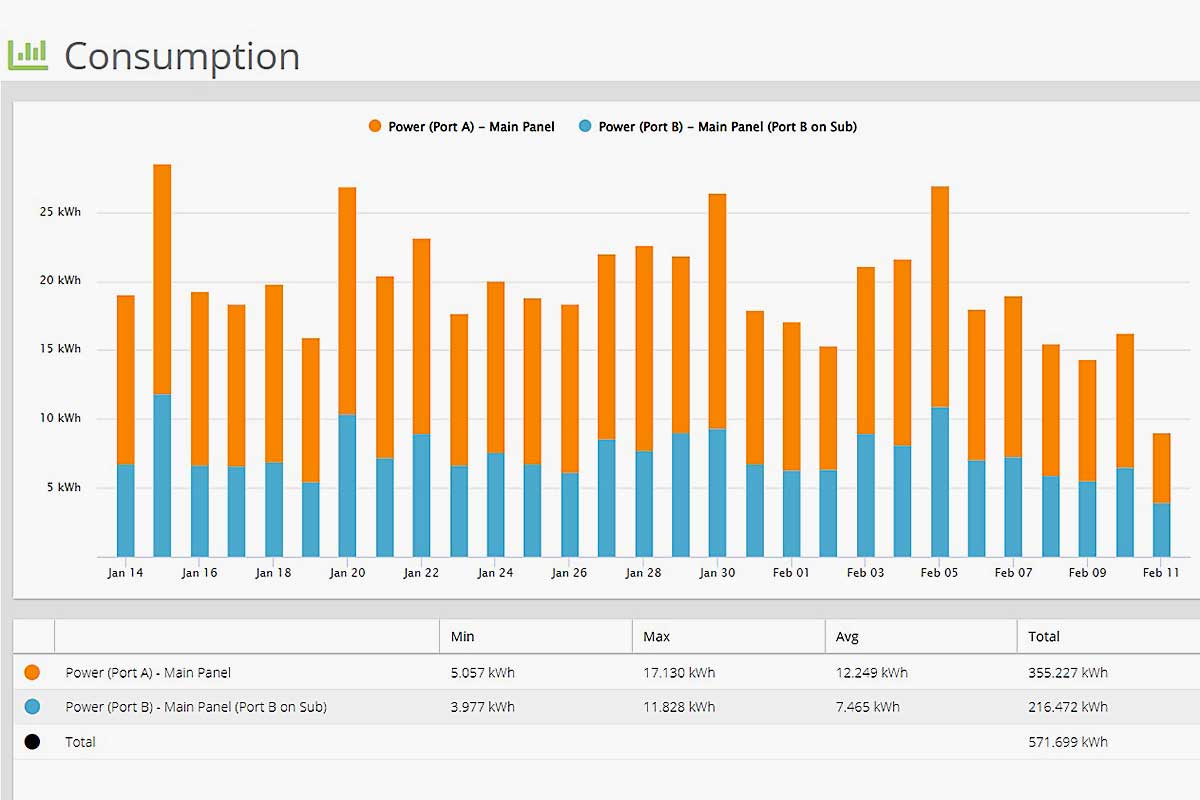Image resolution: width=1200 pixels, height=800 pixels.
Task: Click the black dot in the Total row
Action: pos(33,742)
